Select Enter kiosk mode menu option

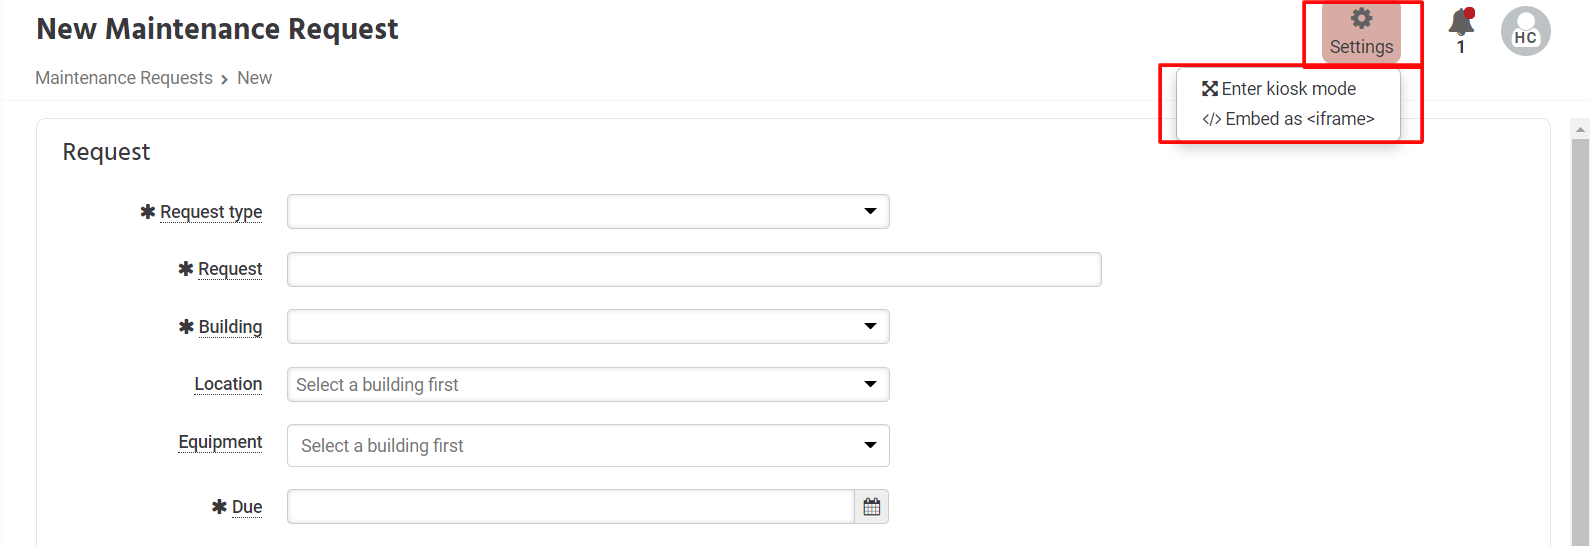tap(1288, 89)
